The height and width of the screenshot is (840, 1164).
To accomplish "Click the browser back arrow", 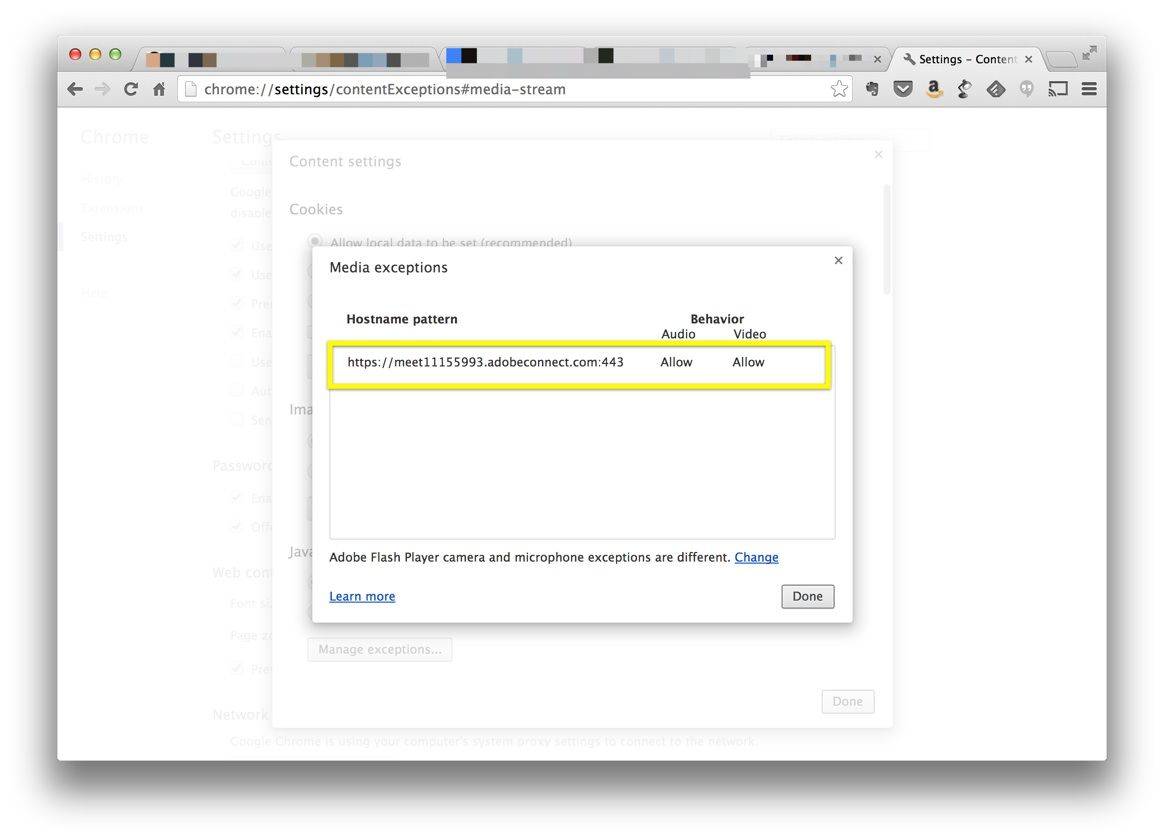I will (x=75, y=89).
